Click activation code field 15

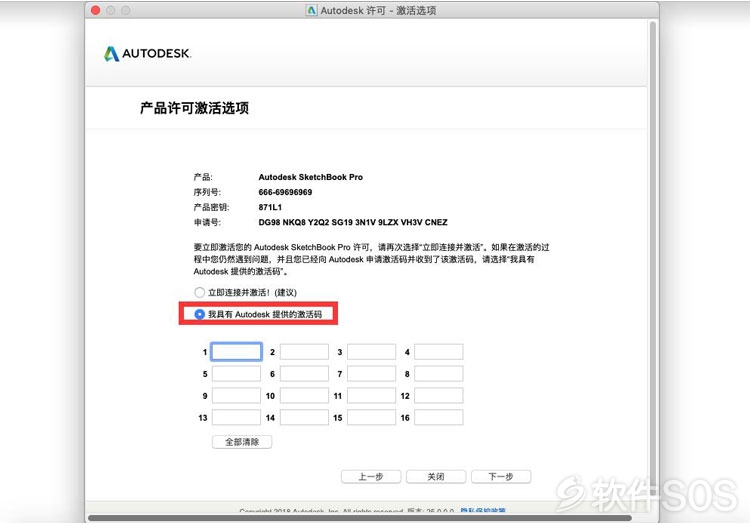tap(372, 417)
